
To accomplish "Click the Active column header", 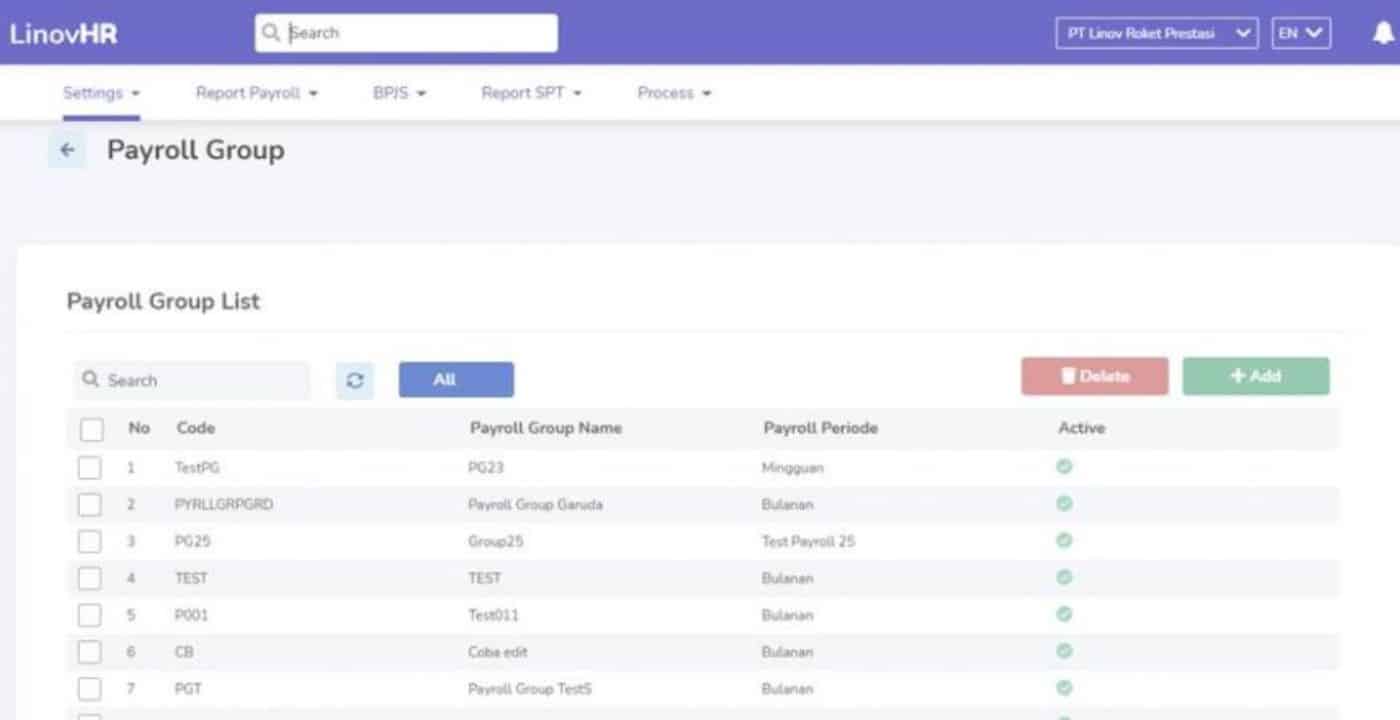I will point(1082,428).
